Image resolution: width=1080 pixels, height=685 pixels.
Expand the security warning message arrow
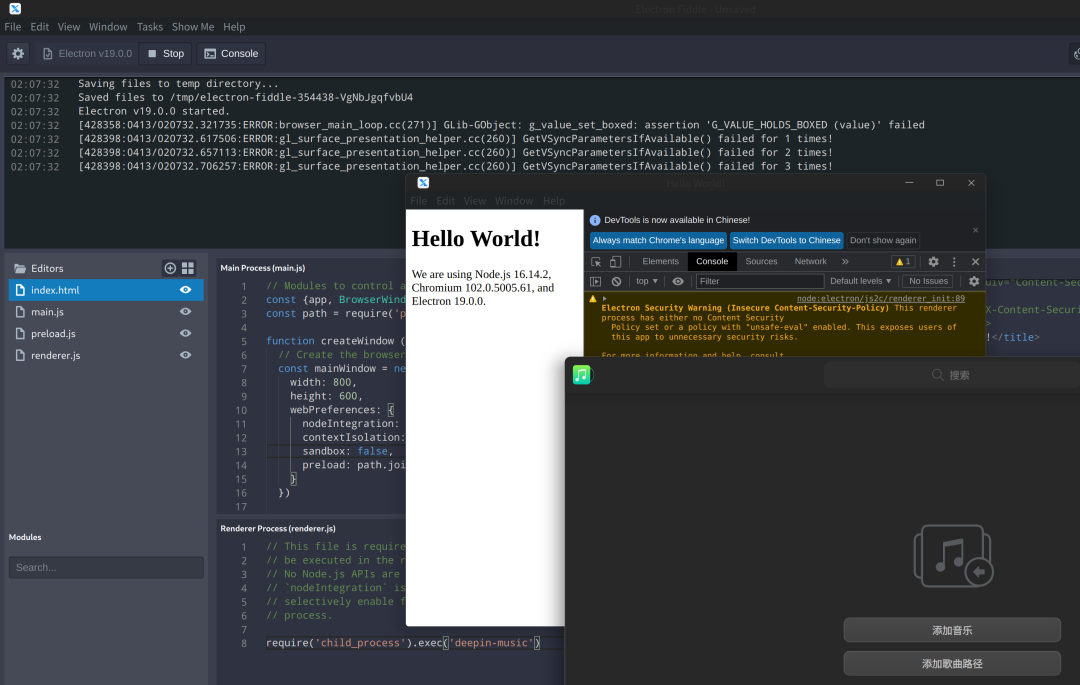[605, 299]
